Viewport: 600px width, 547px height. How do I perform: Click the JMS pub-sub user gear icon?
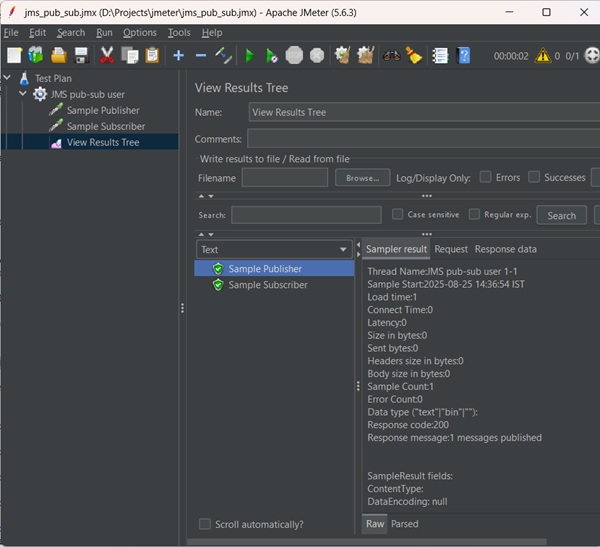pyautogui.click(x=40, y=94)
